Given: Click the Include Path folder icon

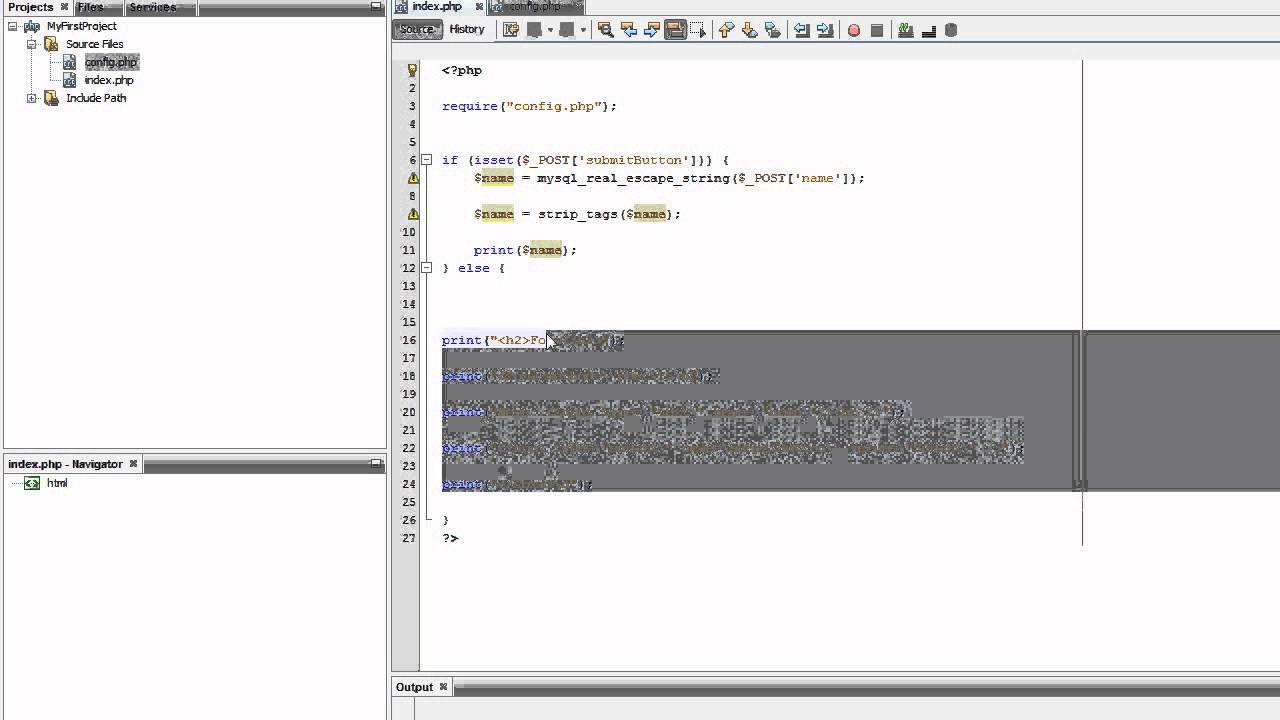Looking at the screenshot, I should 51,98.
